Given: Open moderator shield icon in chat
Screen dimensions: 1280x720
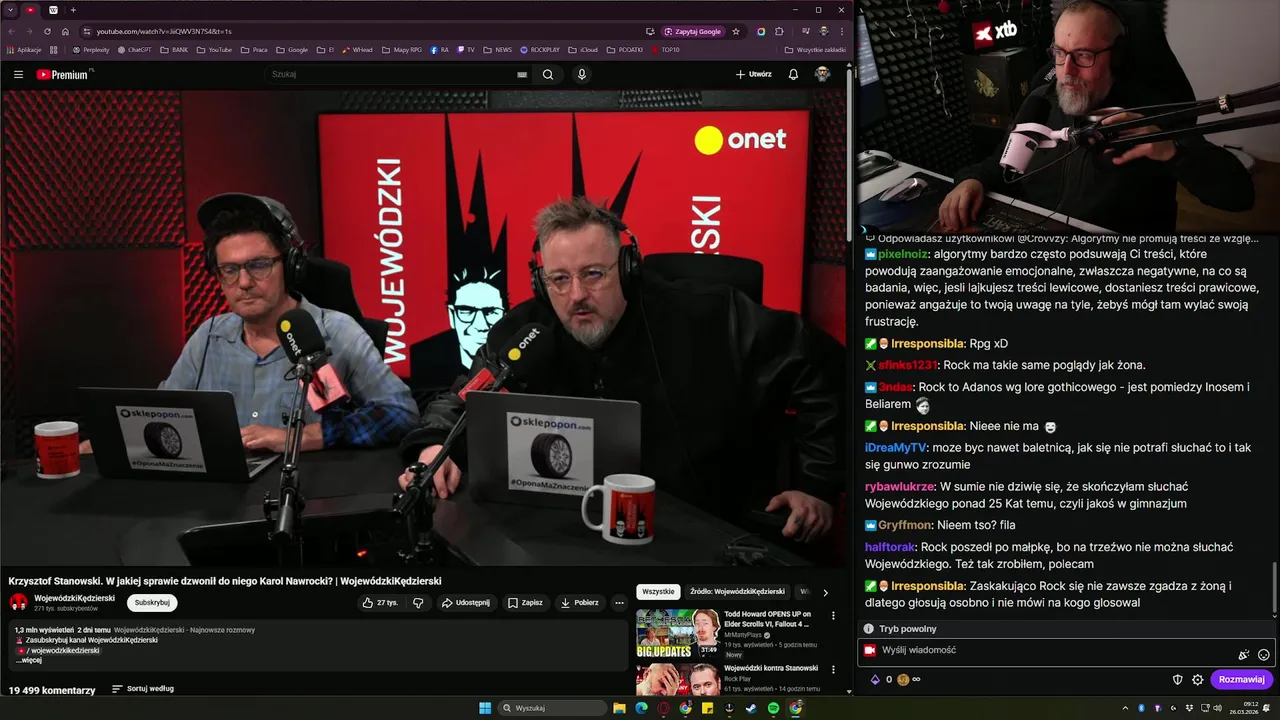Looking at the screenshot, I should pos(1177,680).
